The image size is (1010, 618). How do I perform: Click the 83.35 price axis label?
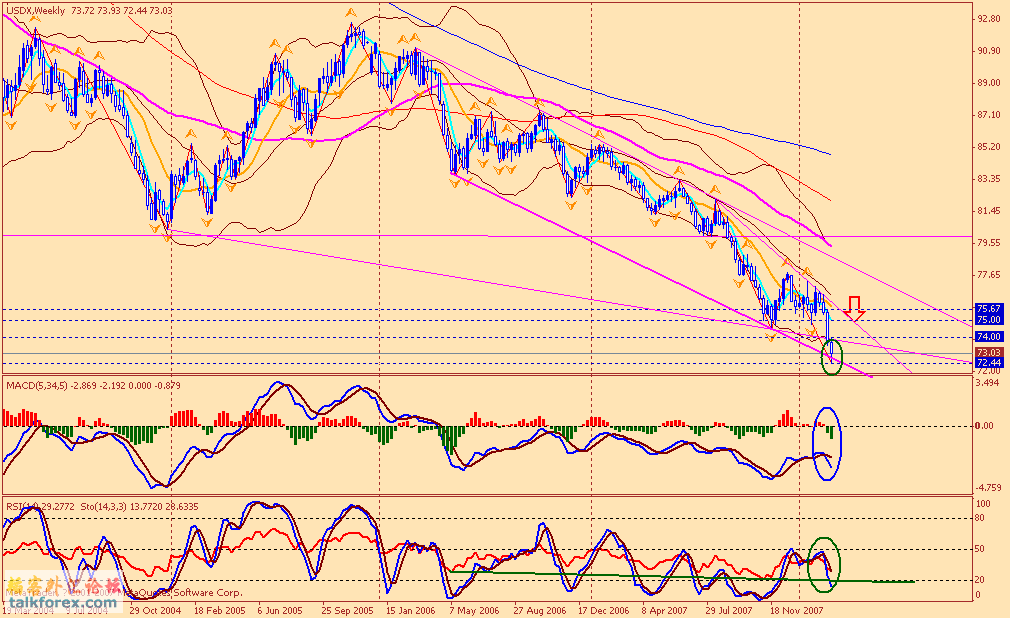(989, 179)
